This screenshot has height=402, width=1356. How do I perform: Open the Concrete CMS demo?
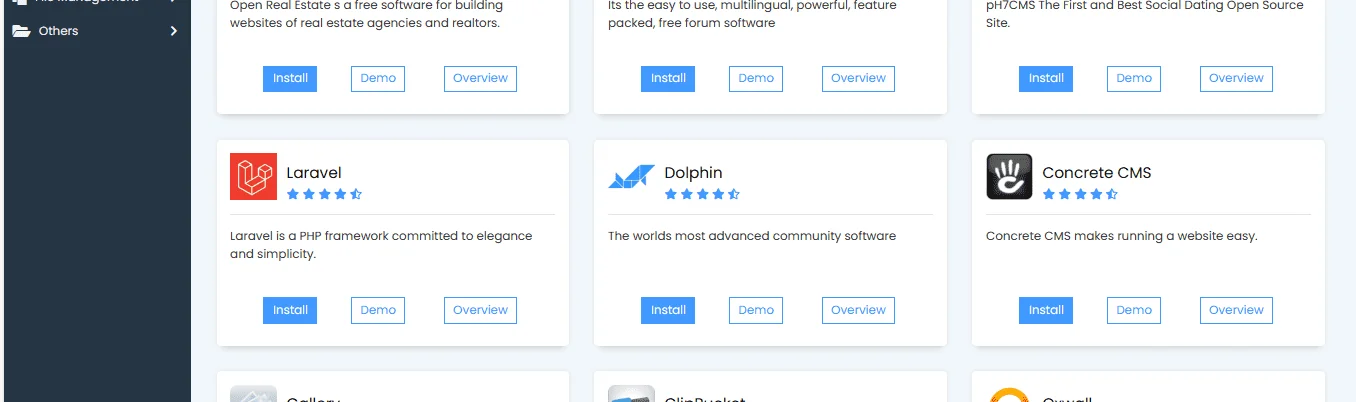(1134, 310)
